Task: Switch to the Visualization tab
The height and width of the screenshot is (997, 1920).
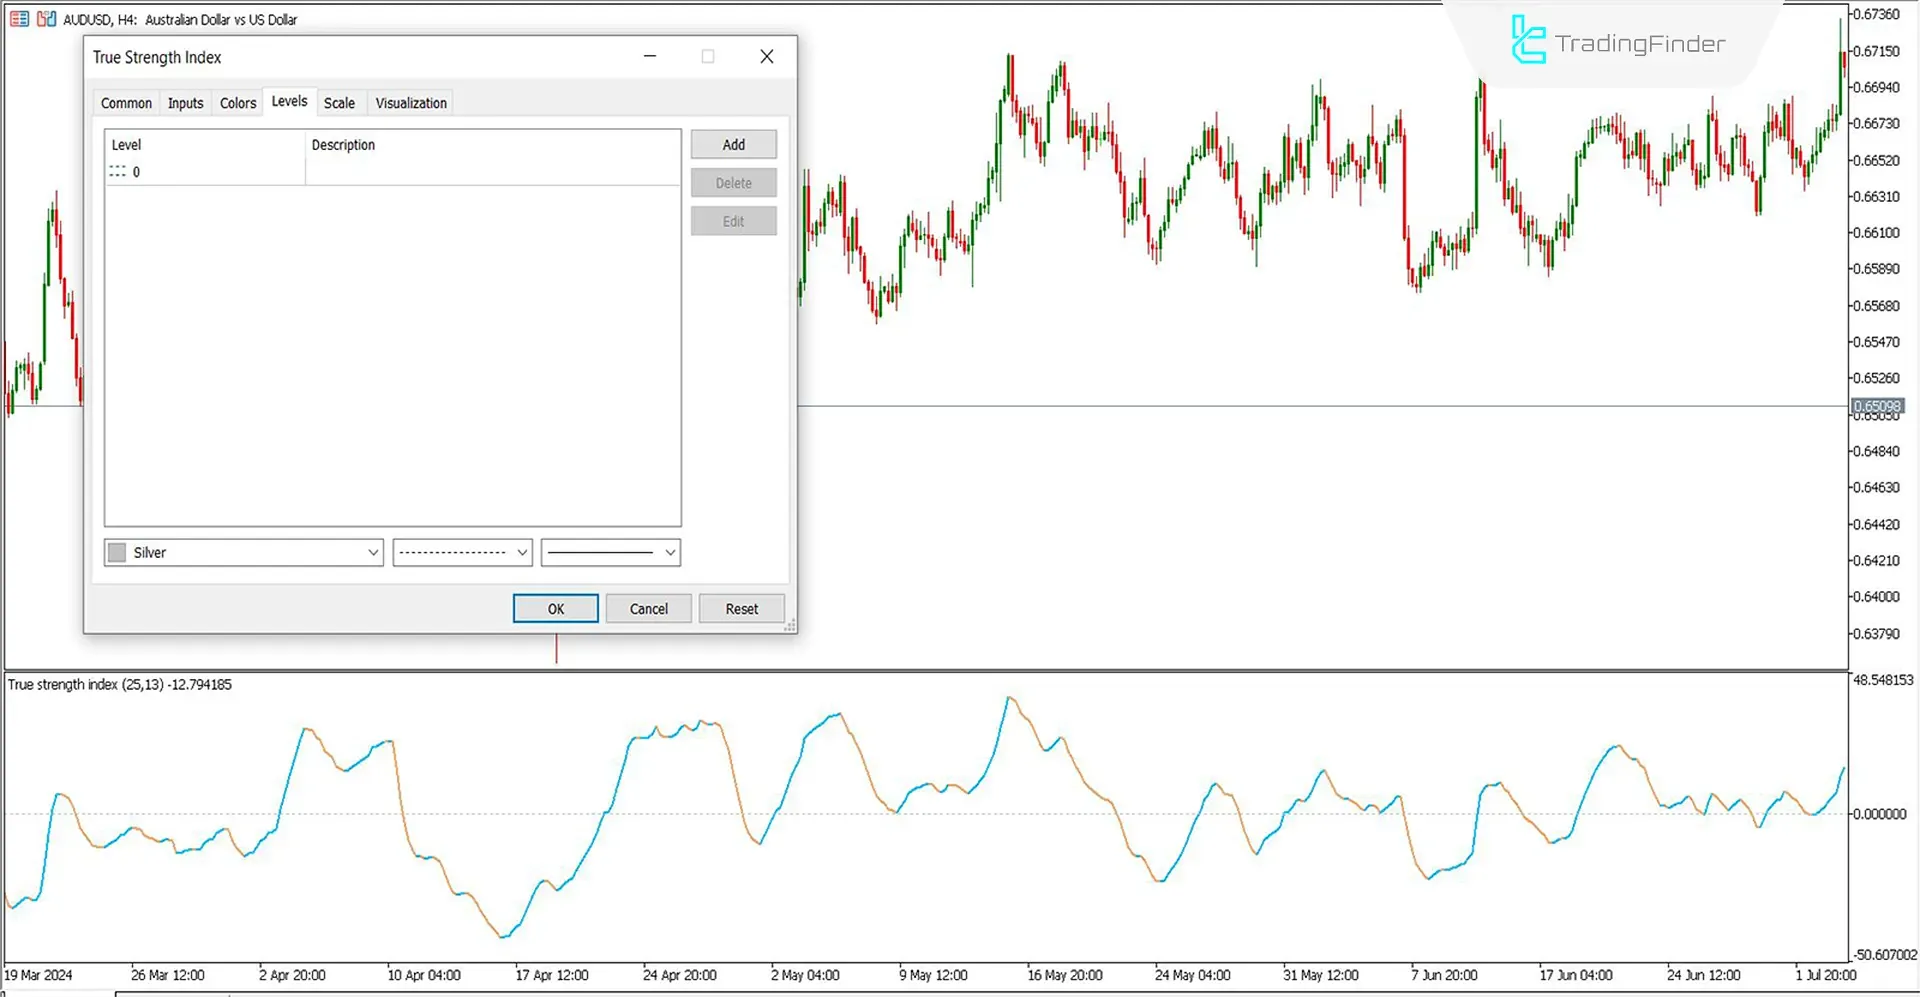Action: (410, 102)
